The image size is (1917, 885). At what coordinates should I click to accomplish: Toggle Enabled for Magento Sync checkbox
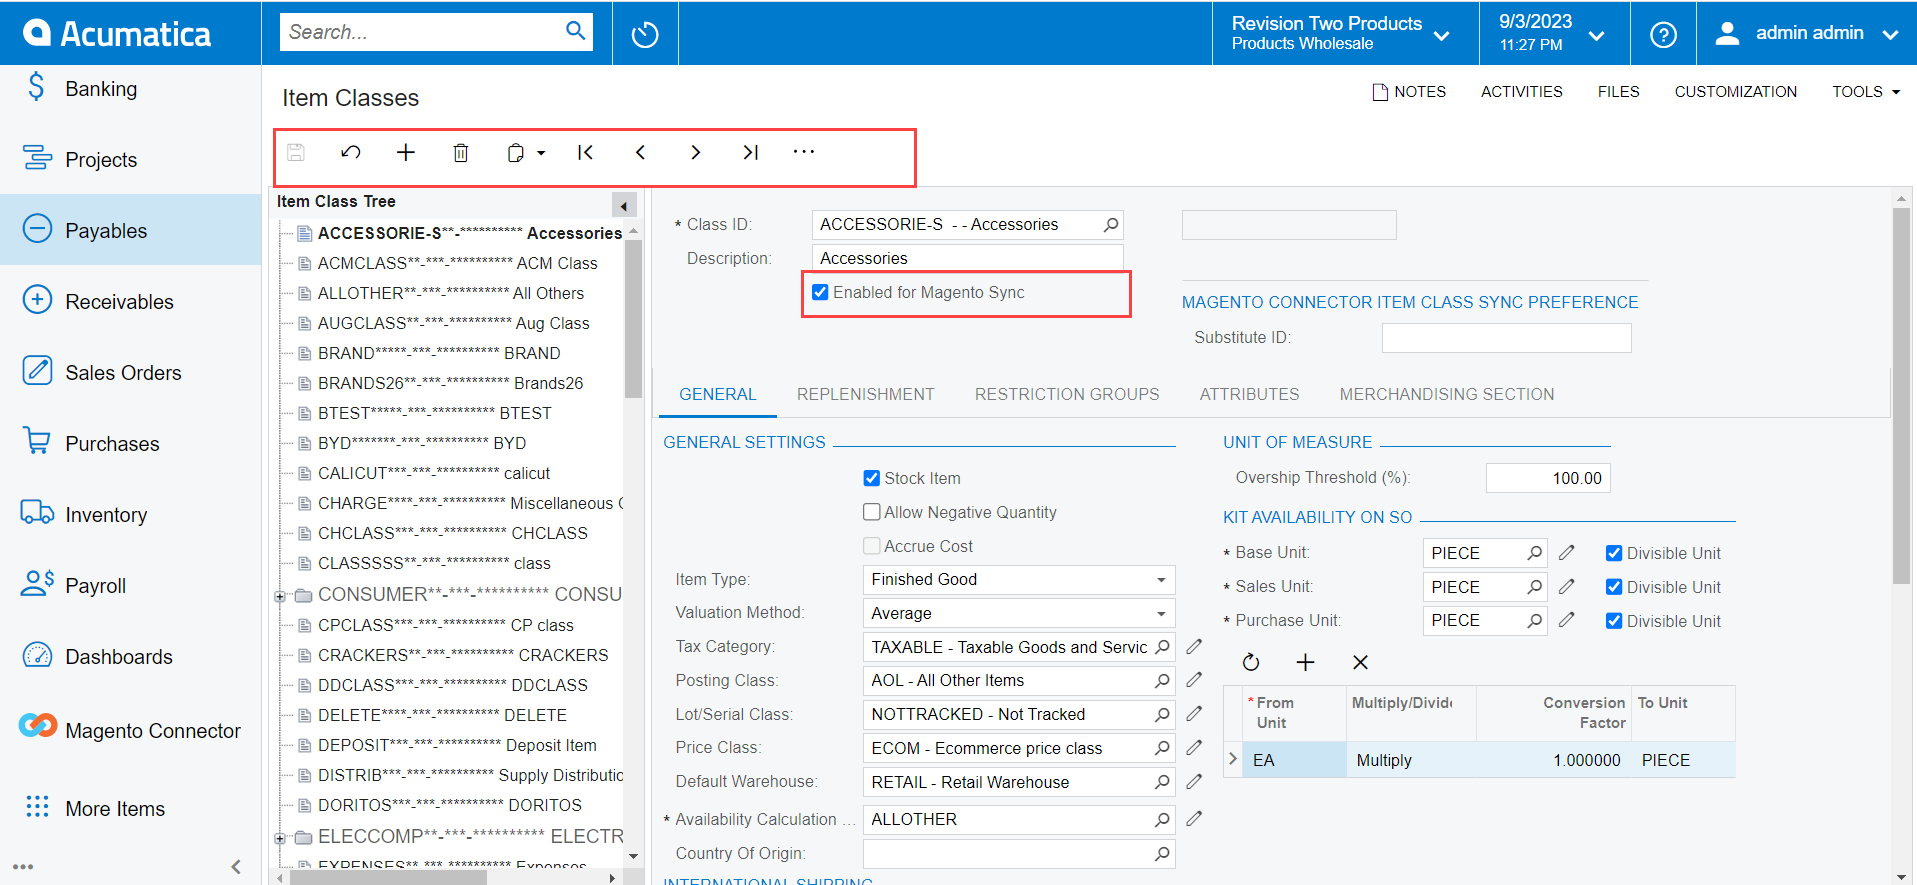pos(820,292)
